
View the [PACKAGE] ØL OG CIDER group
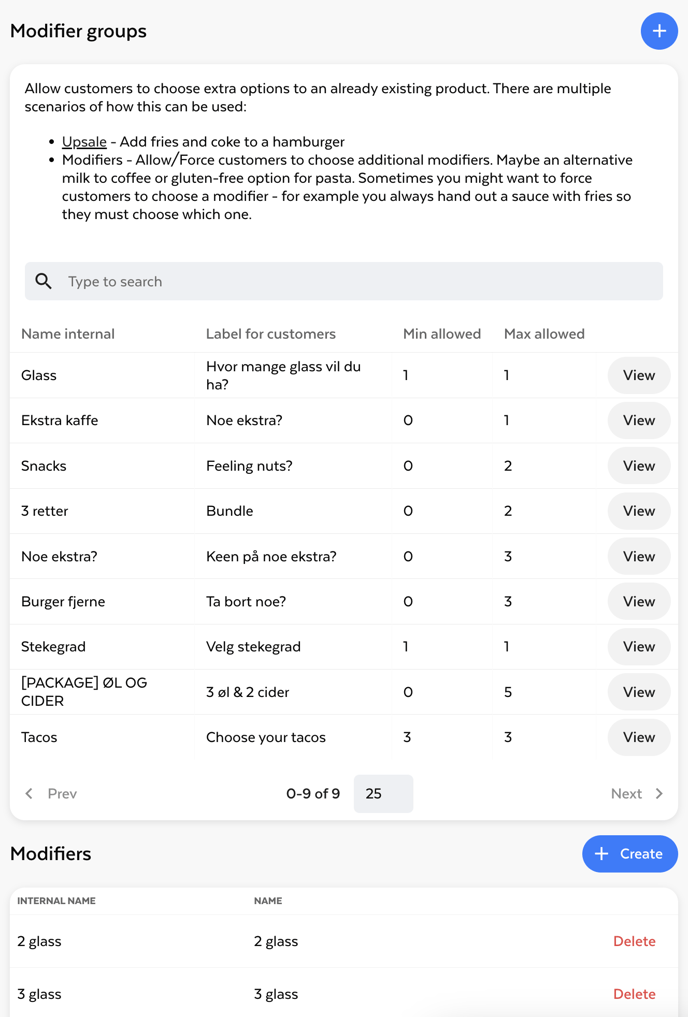[638, 692]
